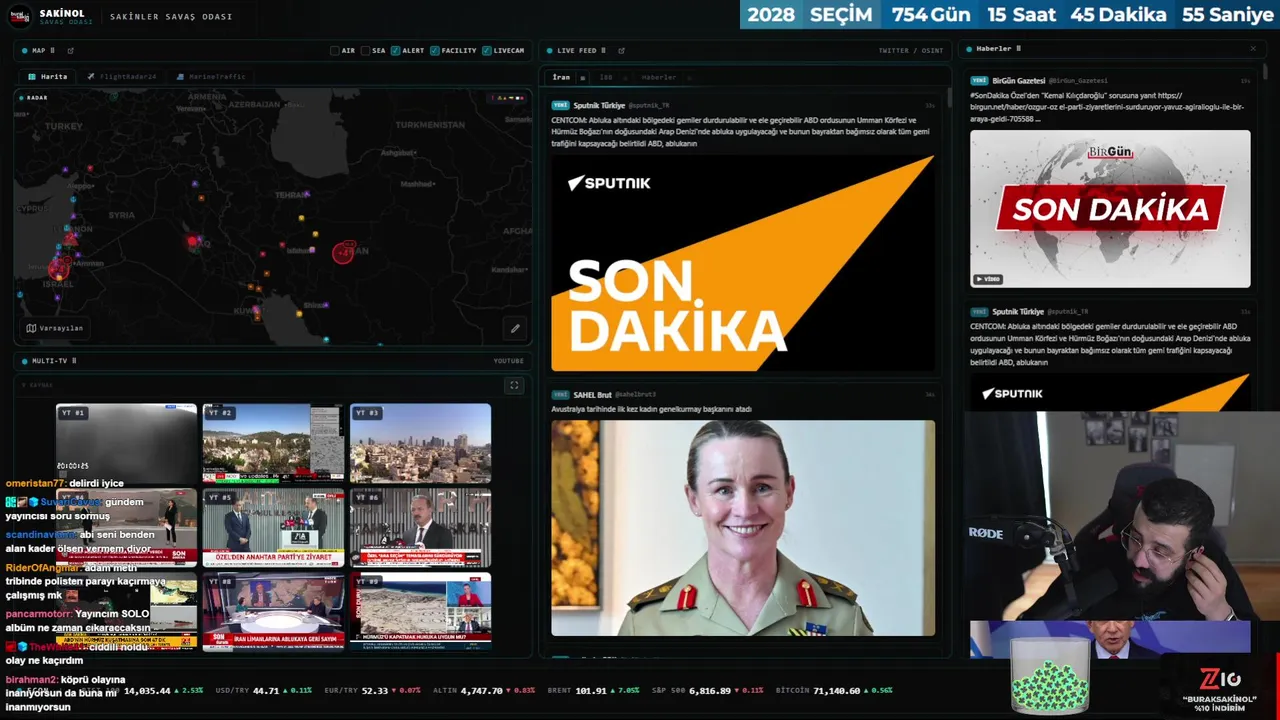Select the İBB feed tab
This screenshot has height=720, width=1280.
(x=607, y=77)
